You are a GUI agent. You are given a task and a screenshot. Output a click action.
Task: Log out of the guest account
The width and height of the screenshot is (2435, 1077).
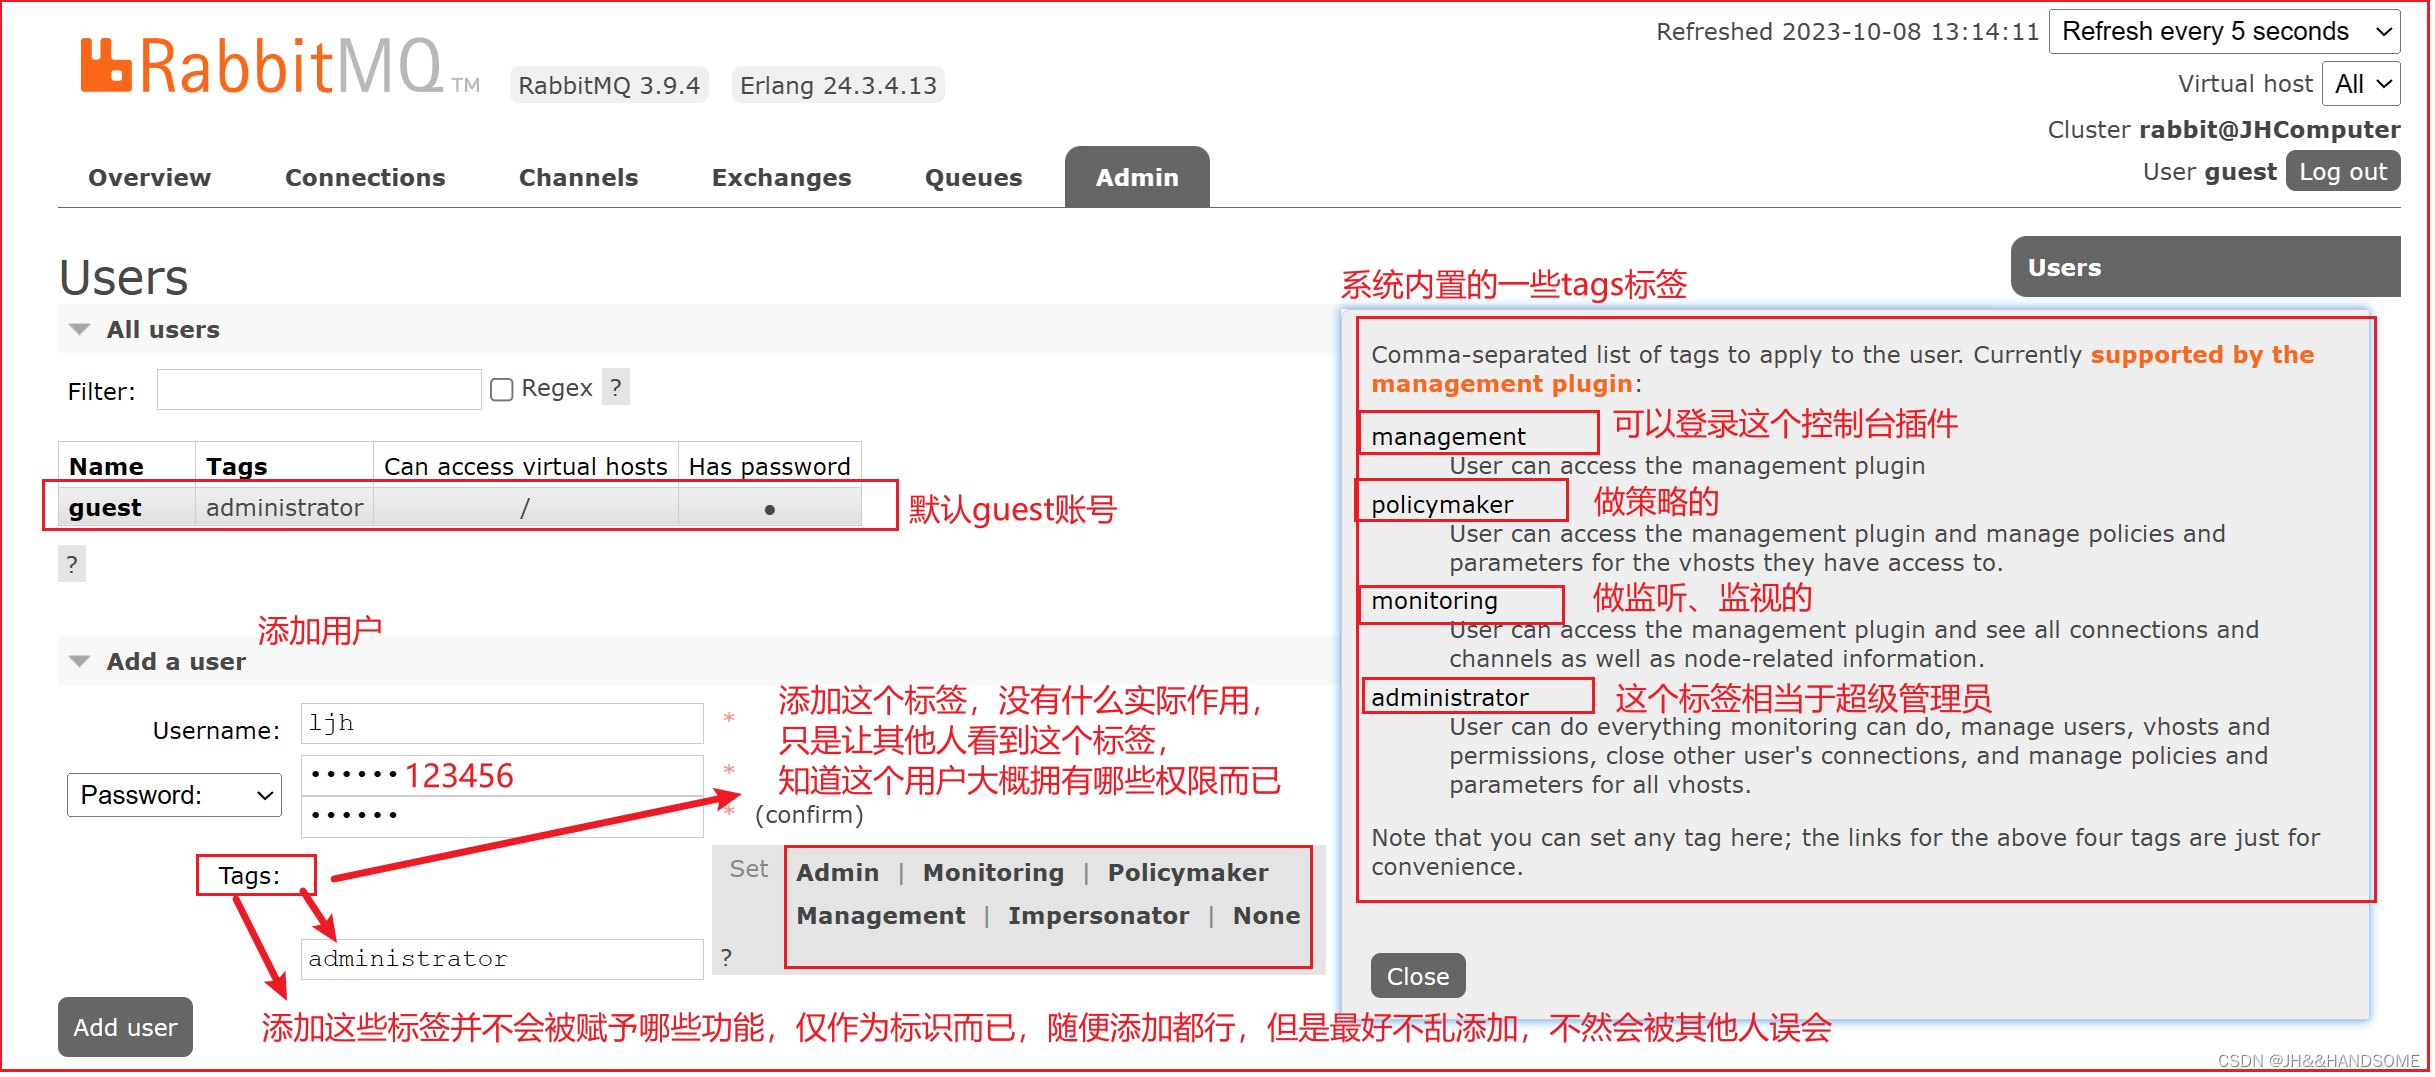[x=2343, y=172]
